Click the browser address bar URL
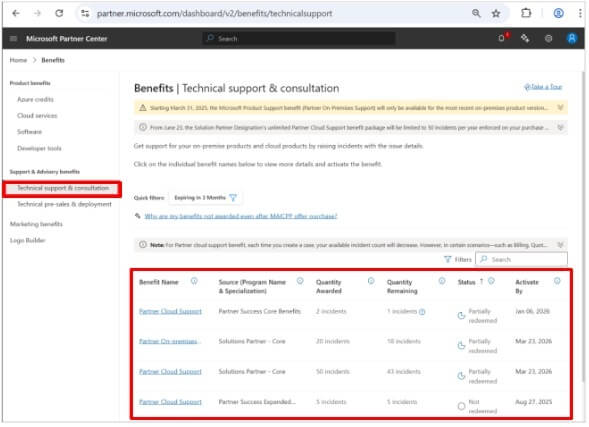 click(x=214, y=14)
